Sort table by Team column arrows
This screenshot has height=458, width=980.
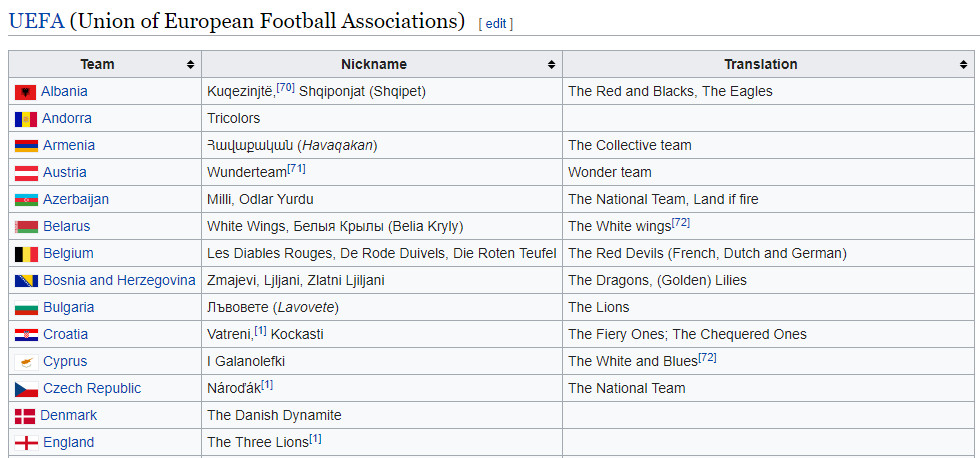tap(190, 65)
